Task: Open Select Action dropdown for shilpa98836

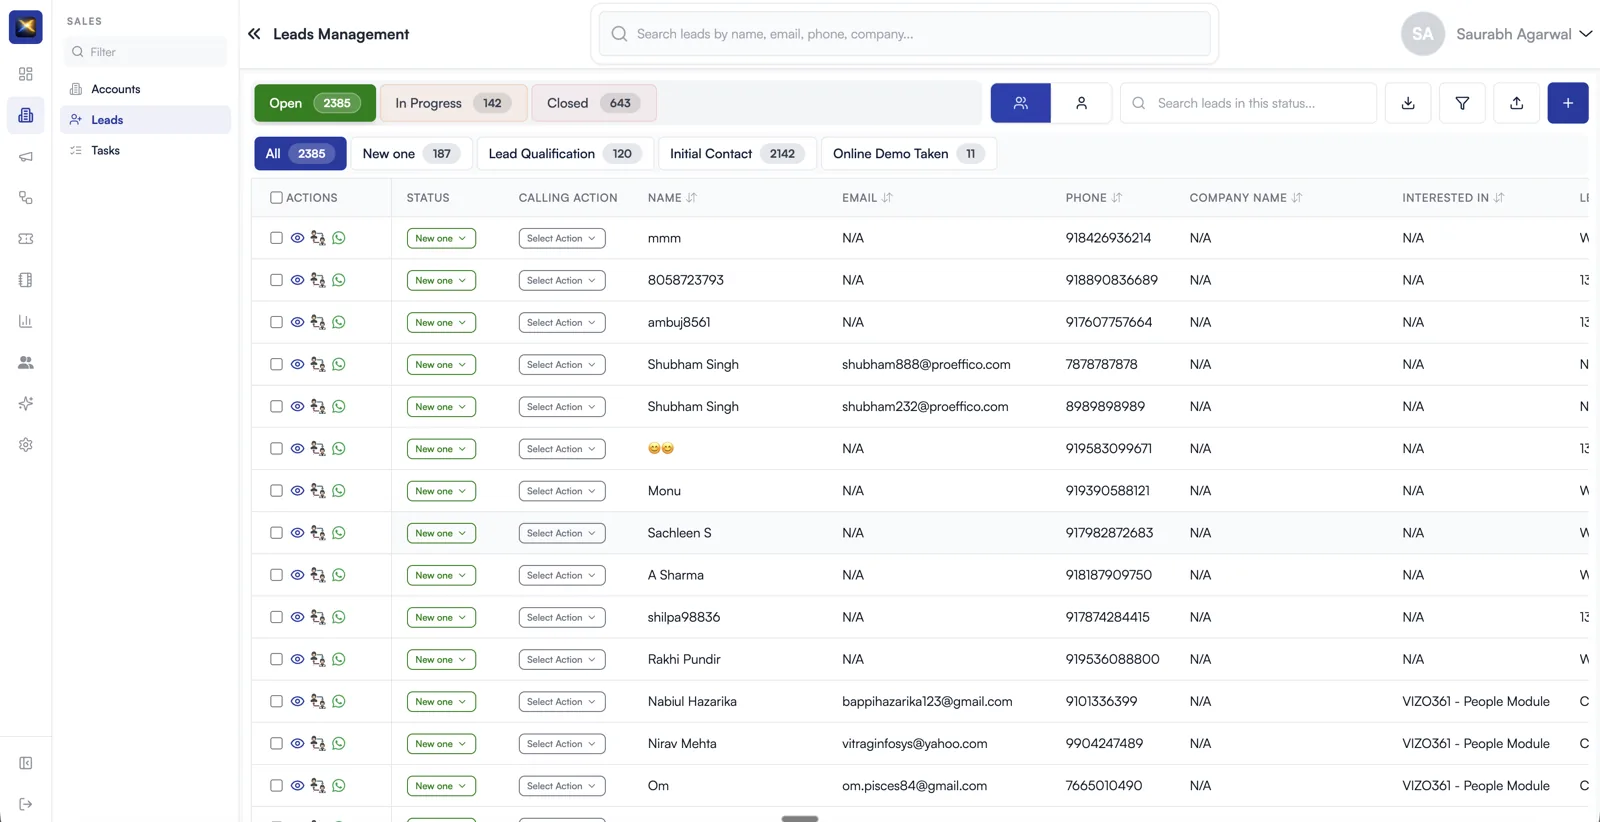Action: pyautogui.click(x=562, y=617)
